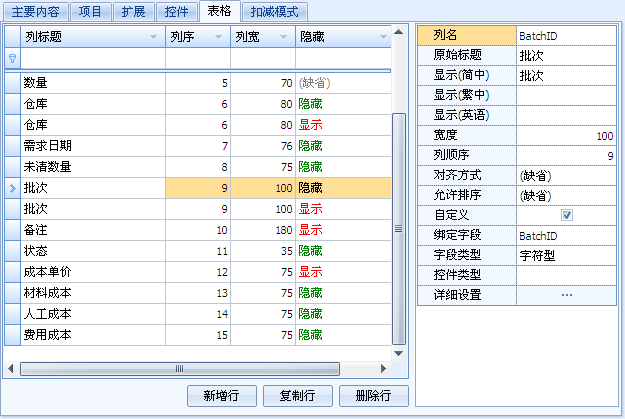
Task: Click the horizontal scrollbar thumb
Action: click(x=180, y=368)
